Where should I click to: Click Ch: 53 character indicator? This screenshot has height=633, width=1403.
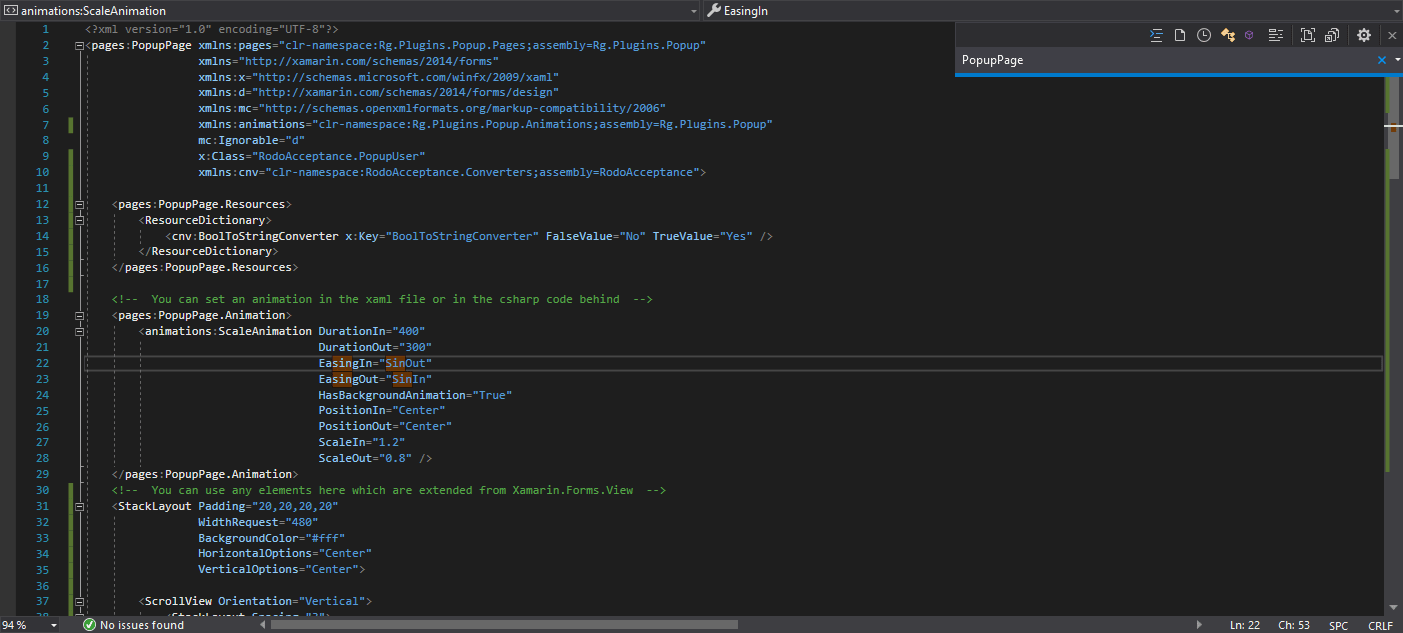pos(1293,625)
